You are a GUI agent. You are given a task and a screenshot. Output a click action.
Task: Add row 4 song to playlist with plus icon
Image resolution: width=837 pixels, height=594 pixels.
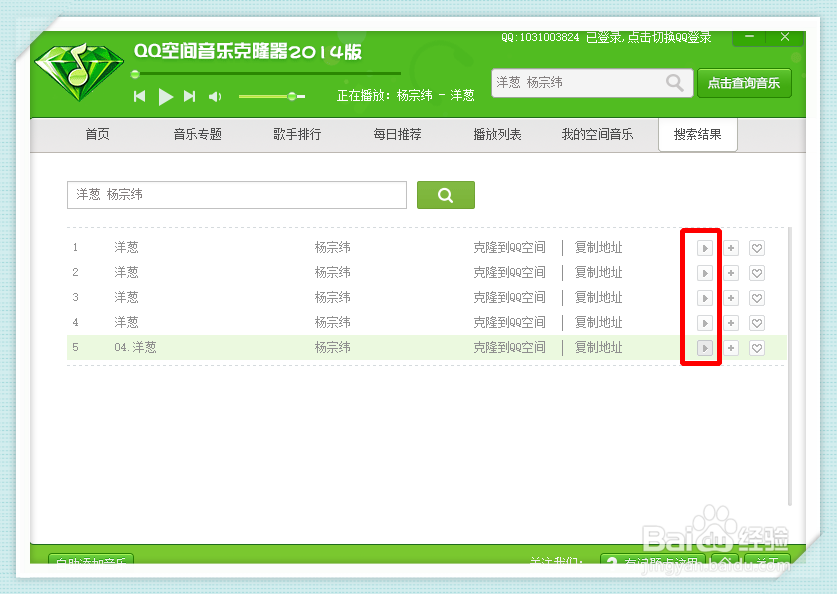coord(731,323)
